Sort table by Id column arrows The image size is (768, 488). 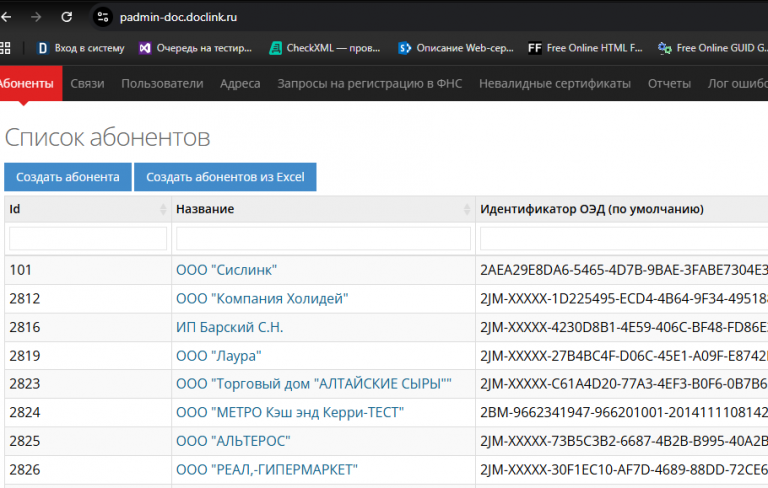click(x=163, y=210)
